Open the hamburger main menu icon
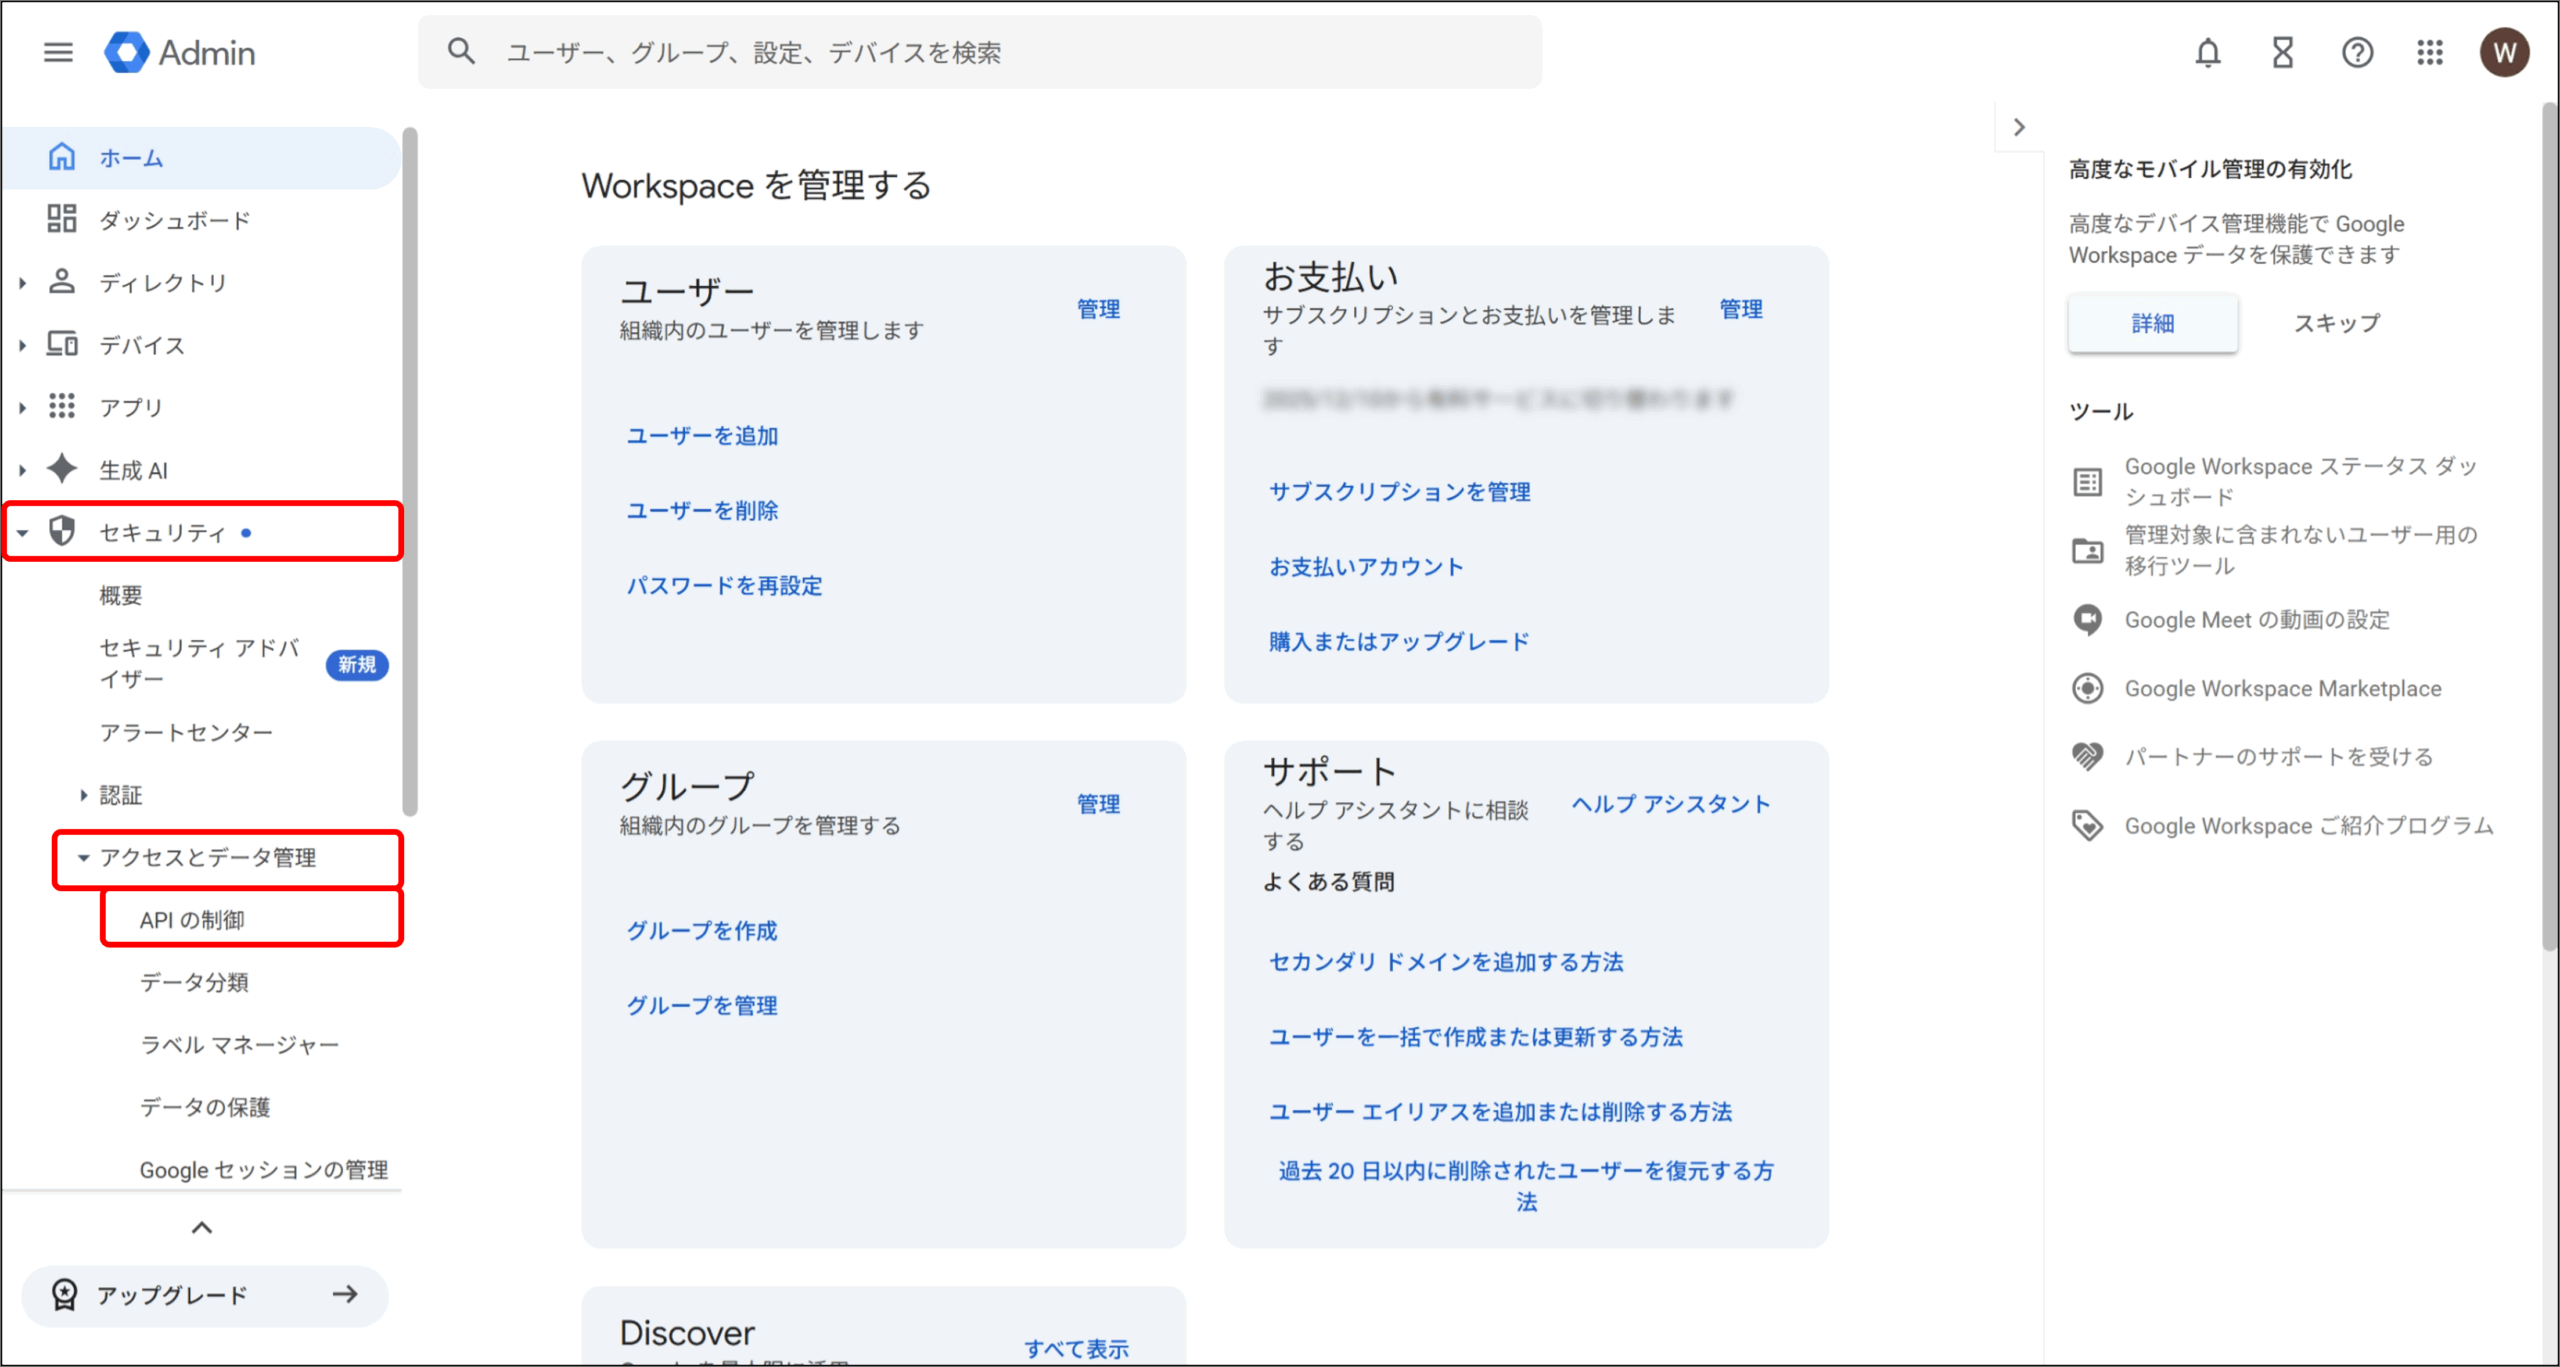The image size is (2560, 1367). 58,52
